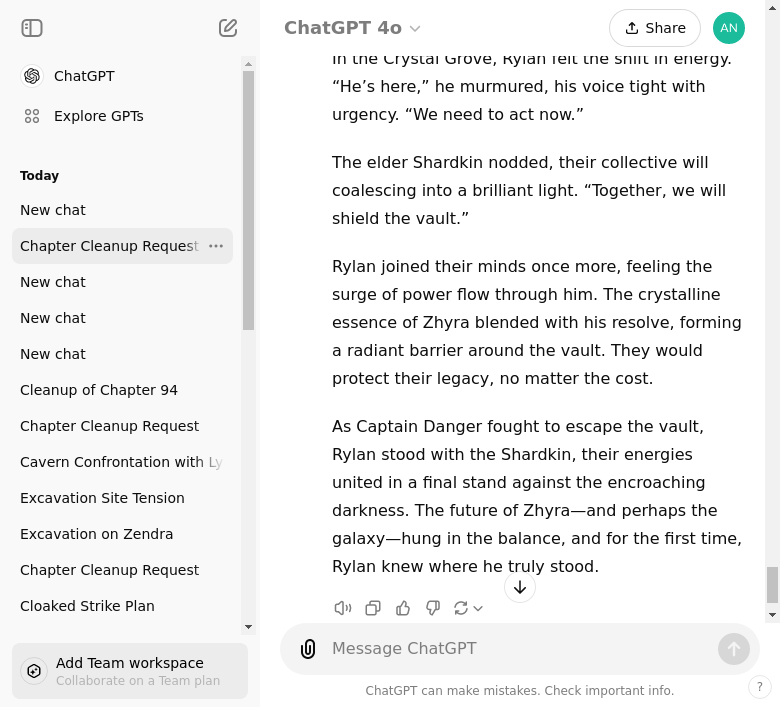Expand the regenerate model options chevron
Image resolution: width=780 pixels, height=707 pixels.
coord(478,608)
